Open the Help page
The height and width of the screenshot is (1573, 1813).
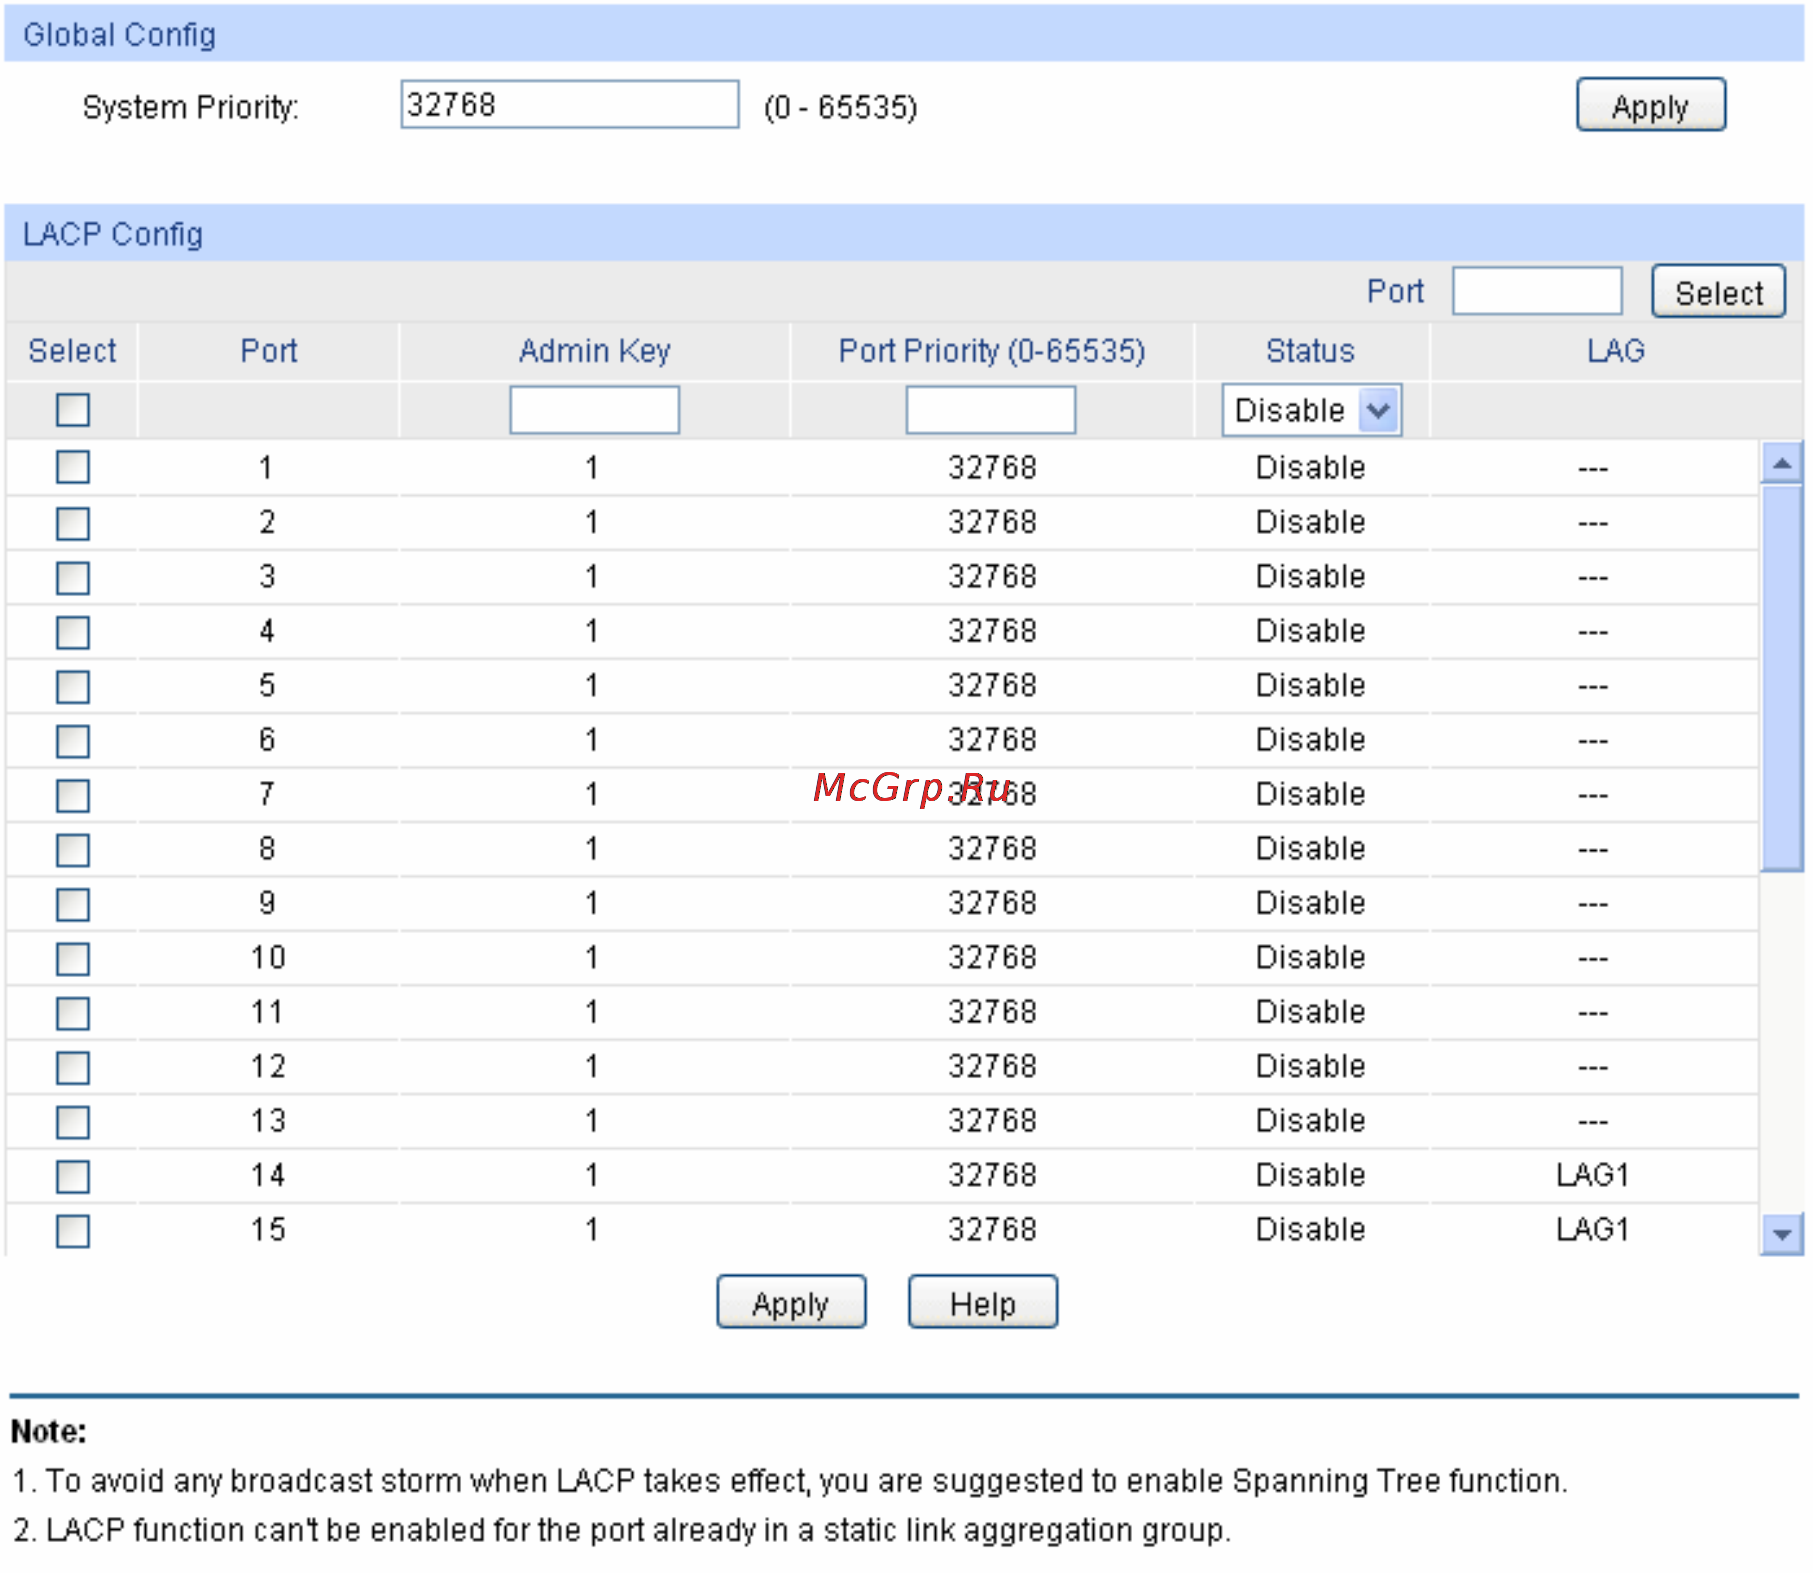(x=982, y=1302)
